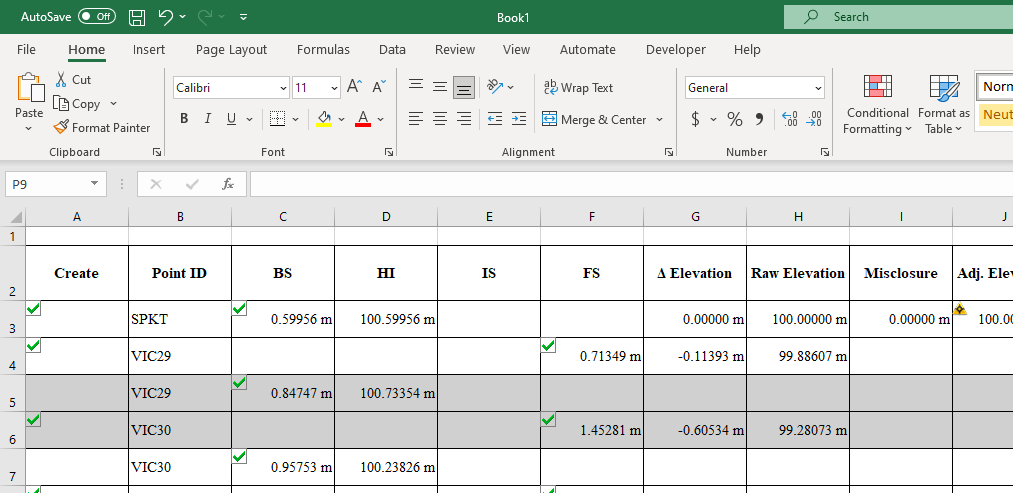The height and width of the screenshot is (493, 1013).
Task: Toggle the checkbox in VIC29 FS cell
Action: [548, 346]
